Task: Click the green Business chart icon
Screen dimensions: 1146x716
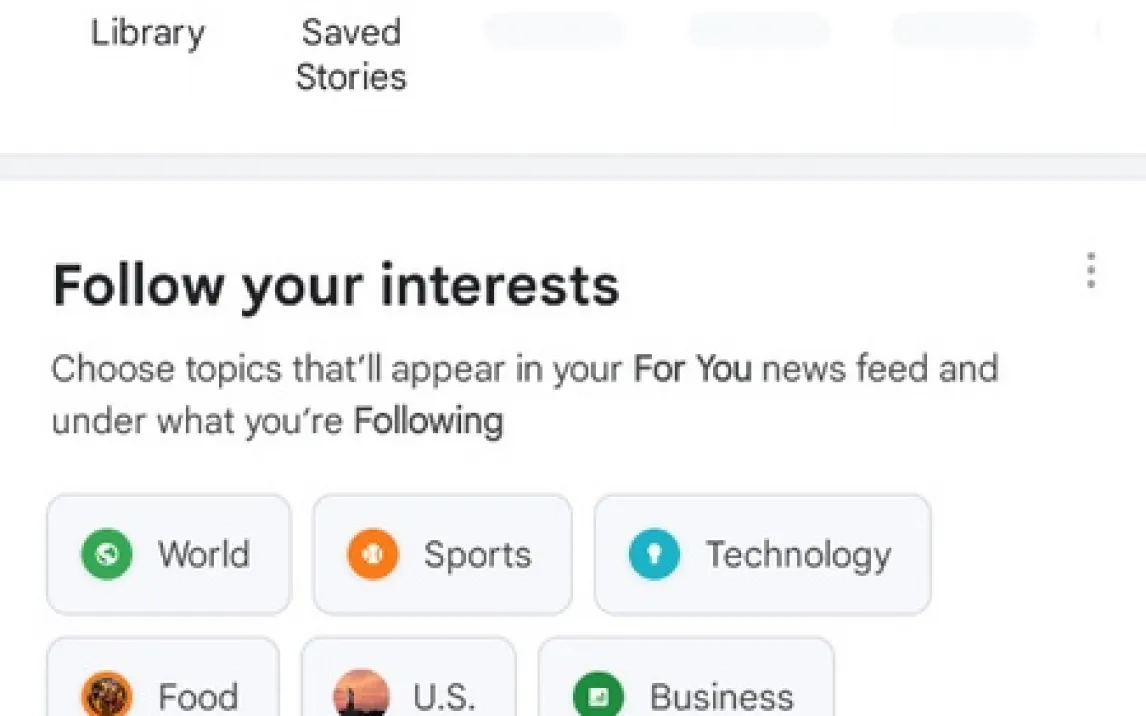Action: click(598, 694)
